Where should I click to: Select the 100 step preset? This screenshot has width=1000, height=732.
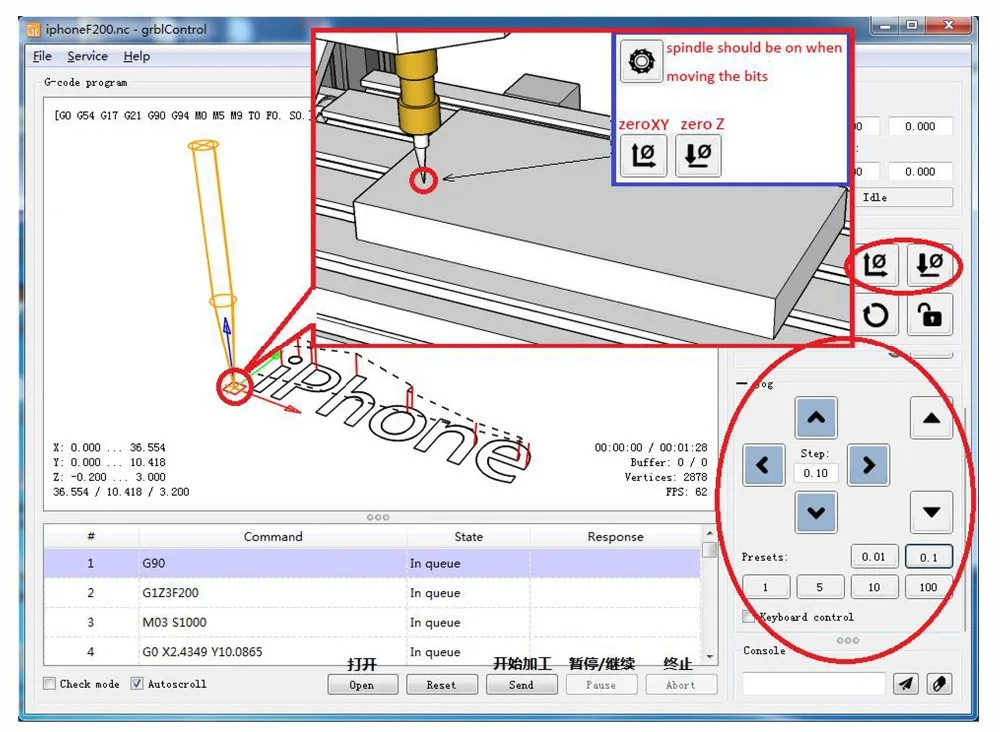(x=929, y=587)
